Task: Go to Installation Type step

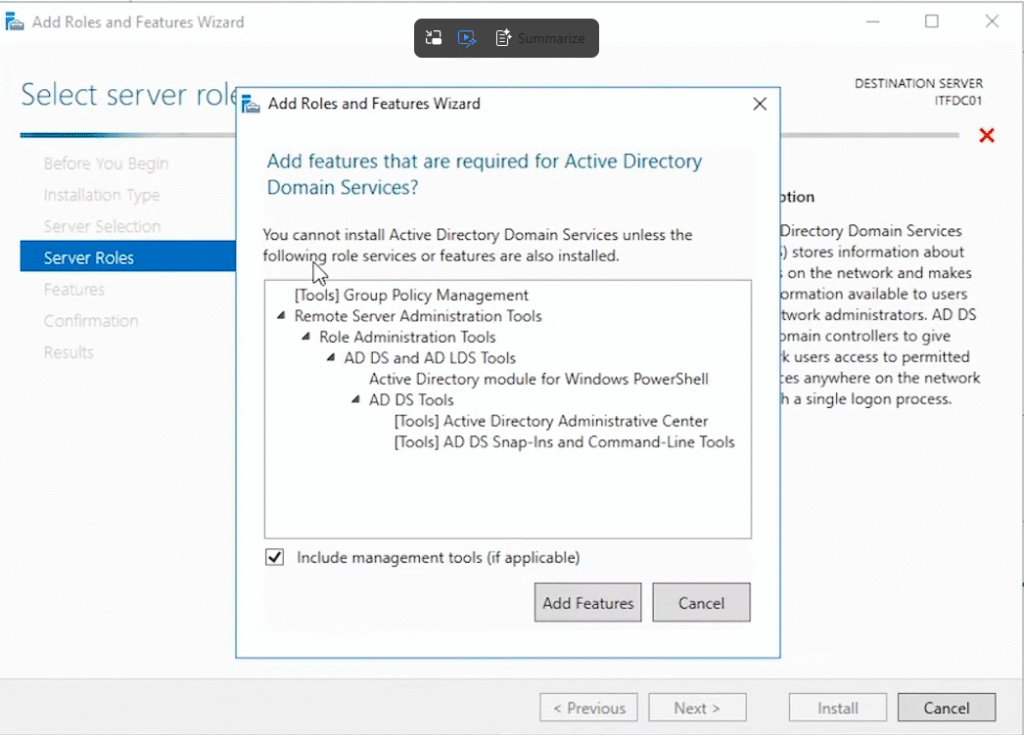Action: [x=102, y=195]
